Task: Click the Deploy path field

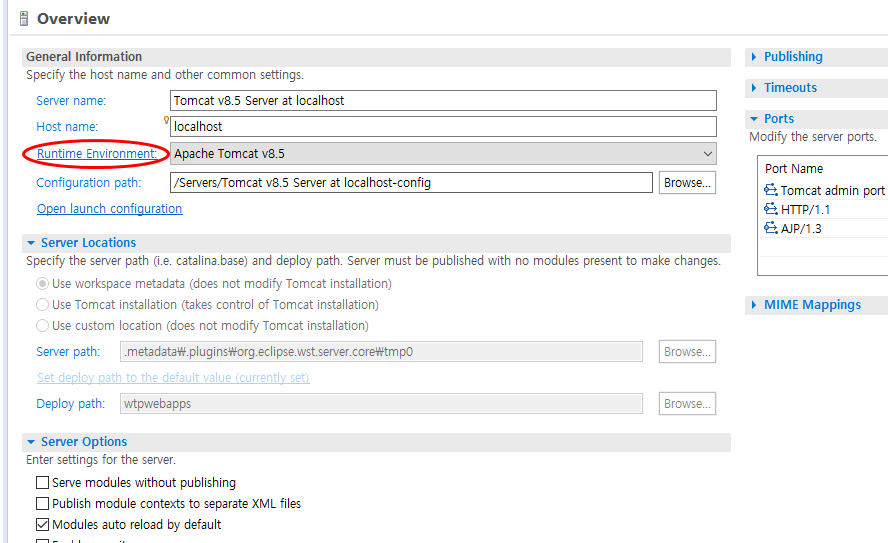Action: [x=381, y=403]
